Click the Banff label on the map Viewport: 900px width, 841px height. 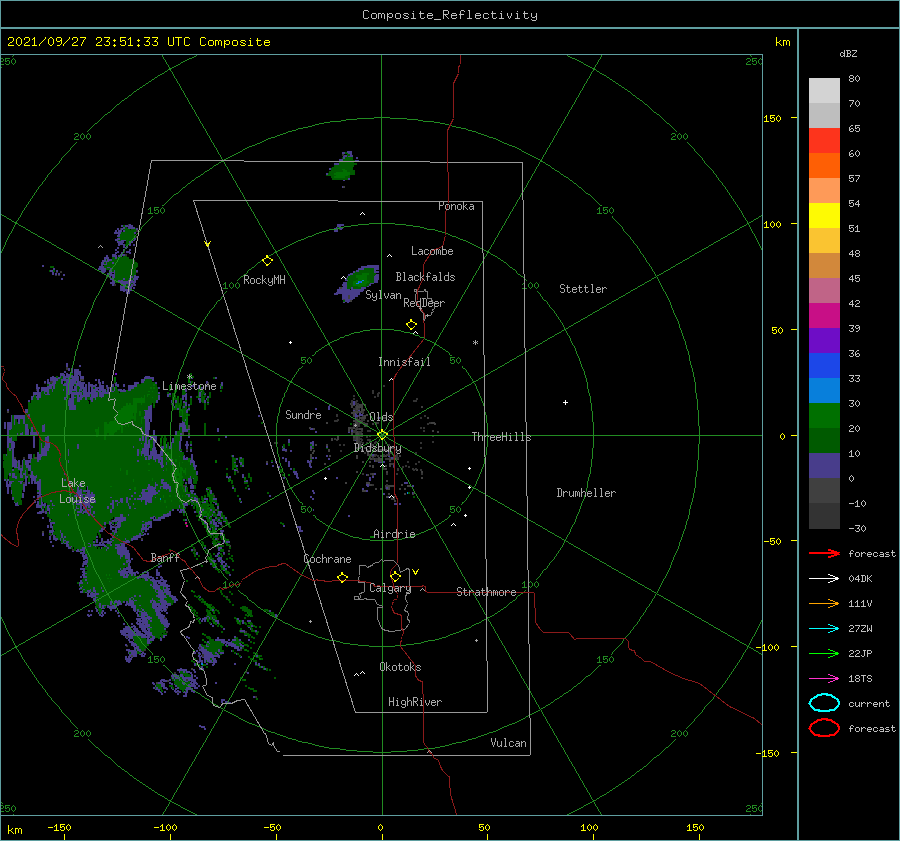click(165, 557)
